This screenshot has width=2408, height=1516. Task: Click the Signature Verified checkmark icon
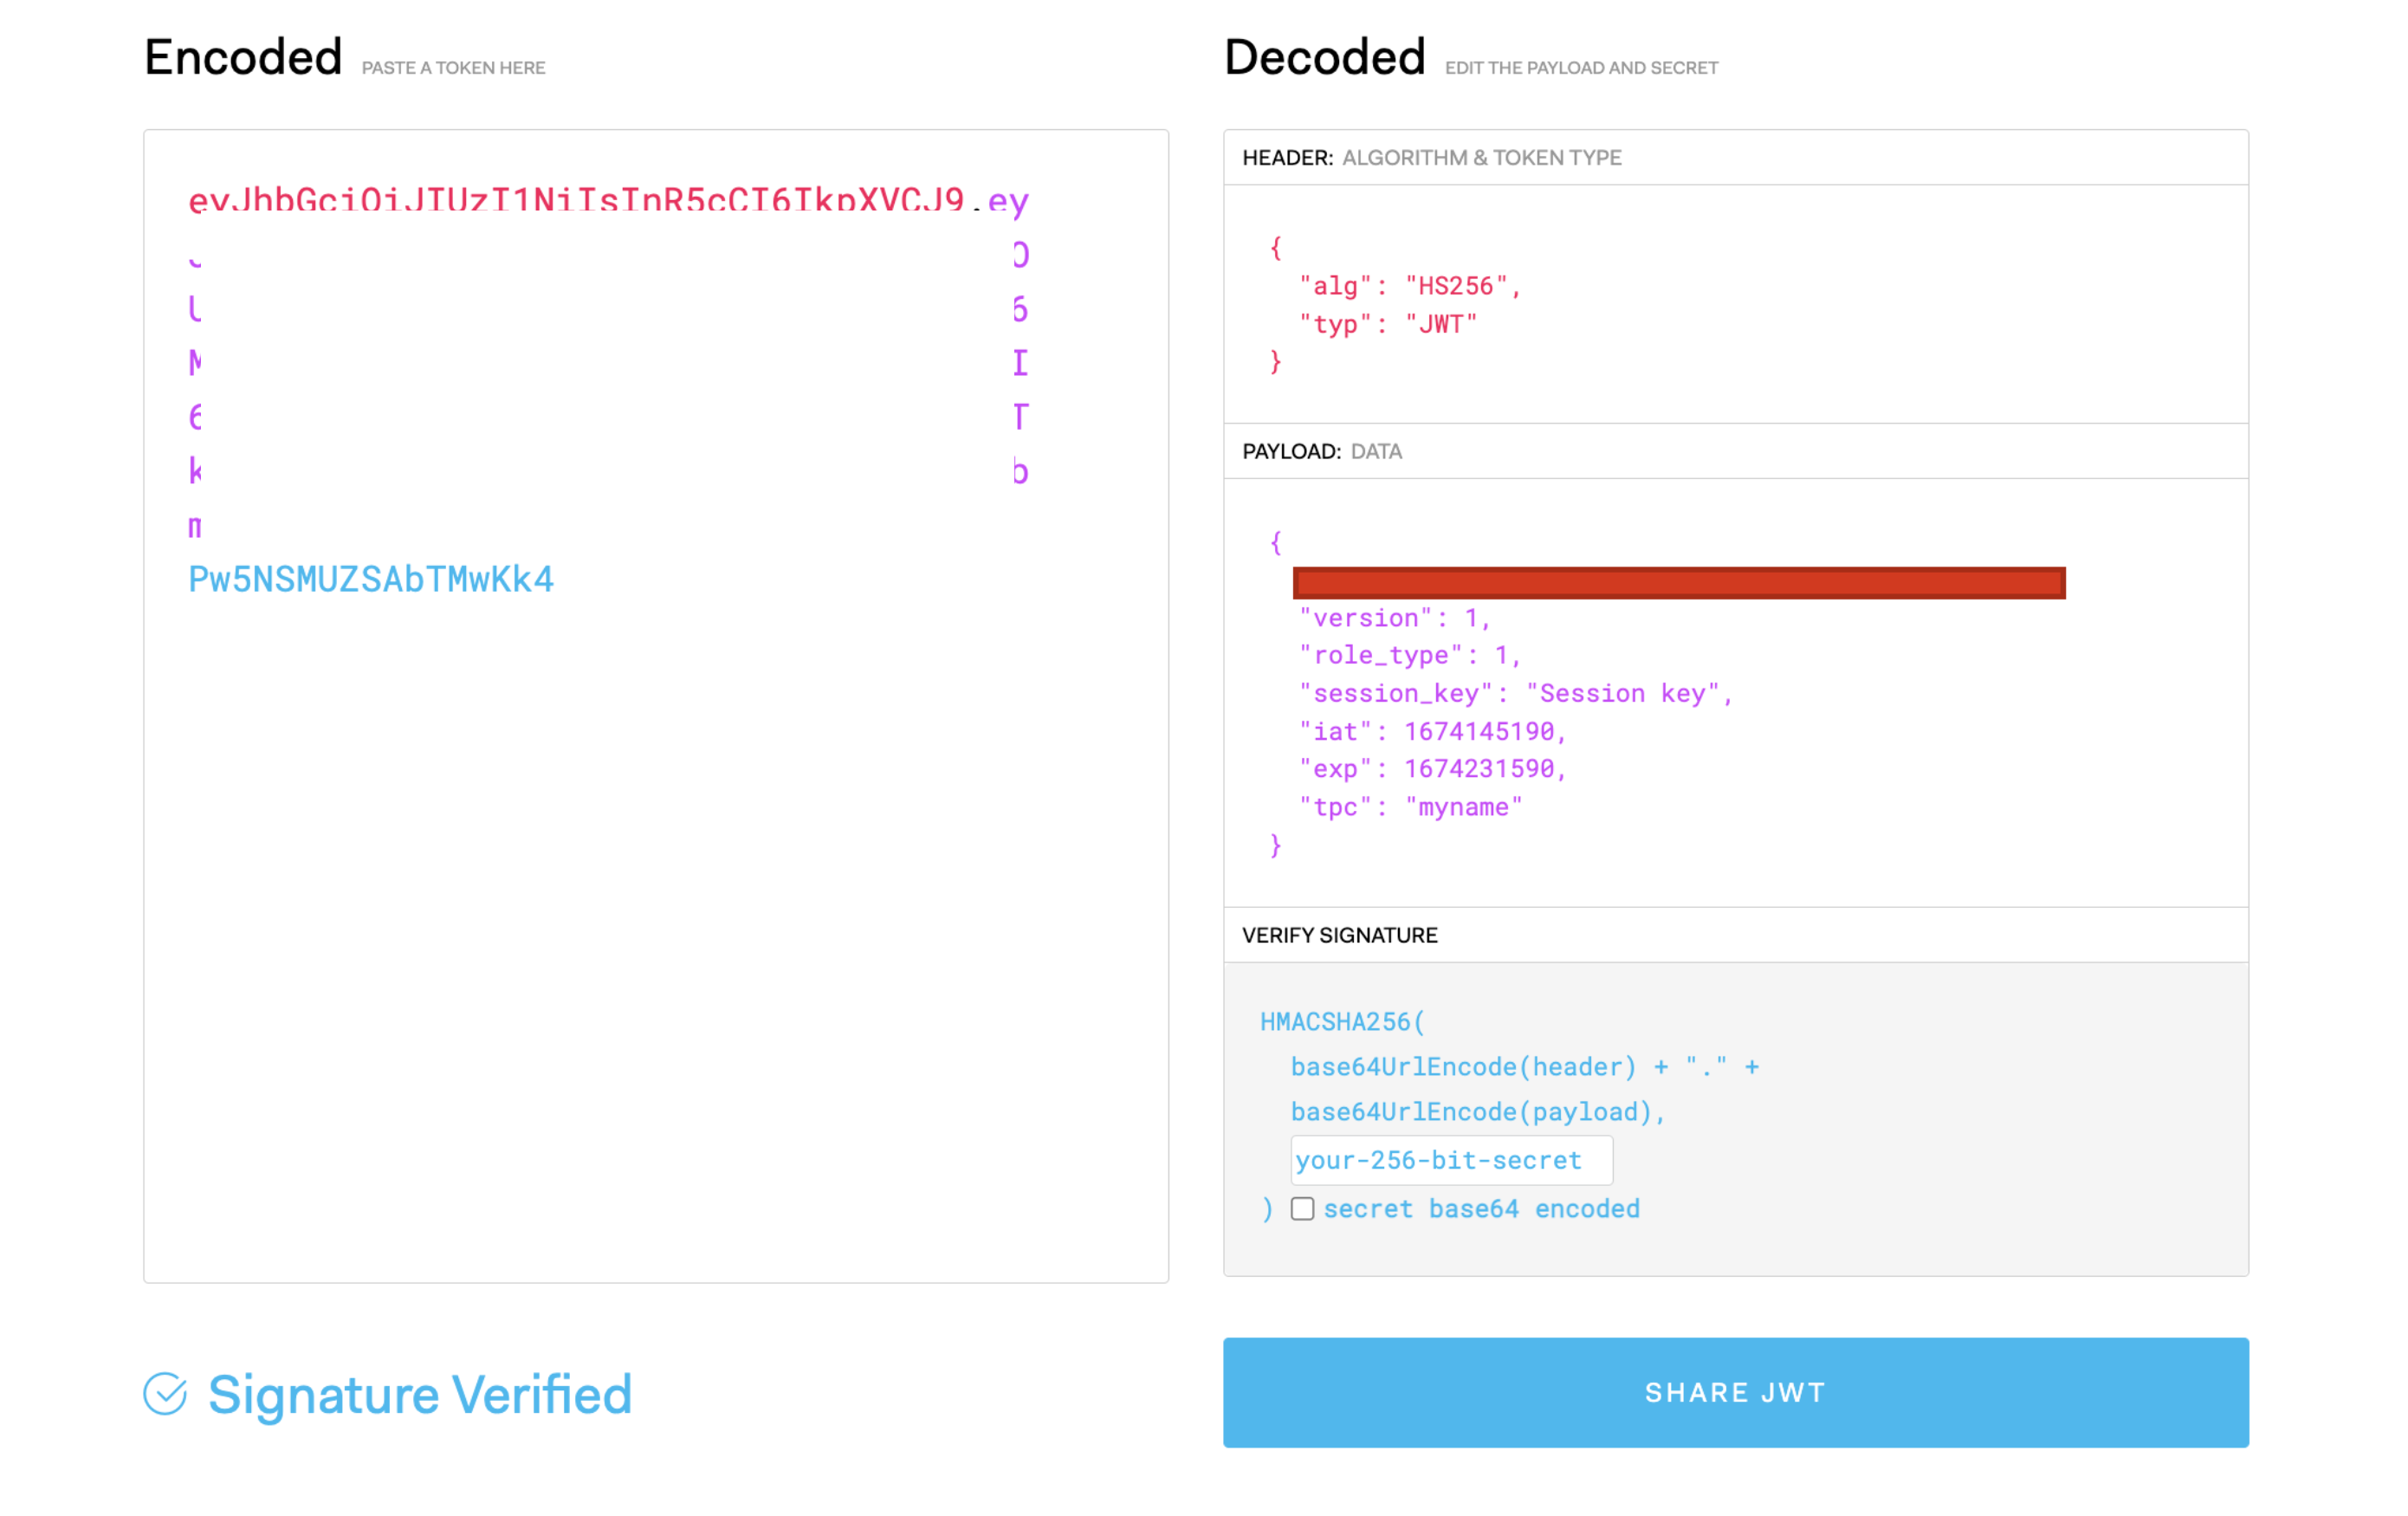(165, 1393)
